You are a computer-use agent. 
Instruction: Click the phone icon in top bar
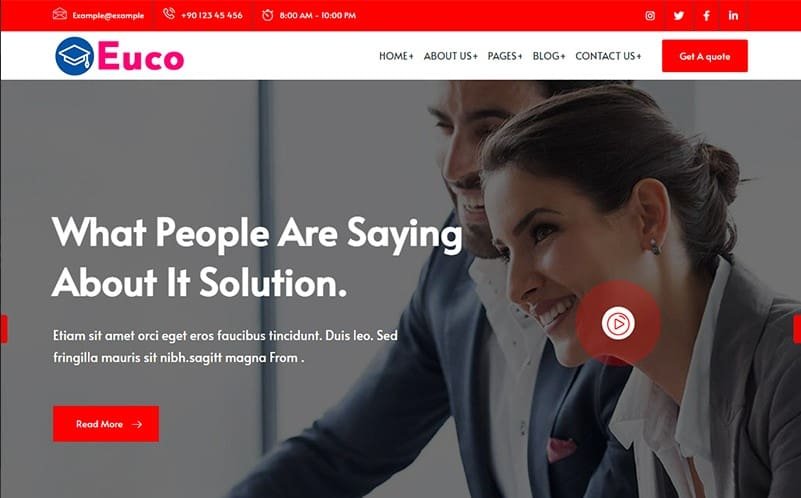point(169,14)
